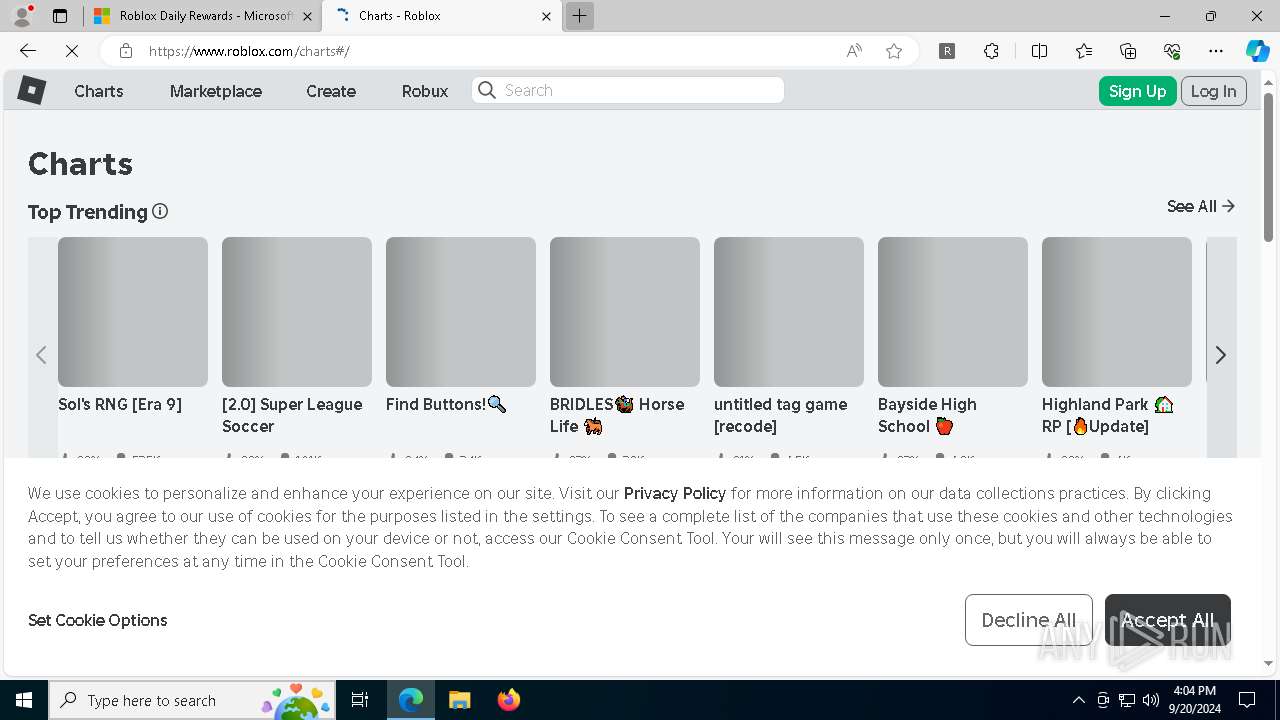
Task: Close the Charts - Roblox tab
Action: (x=546, y=16)
